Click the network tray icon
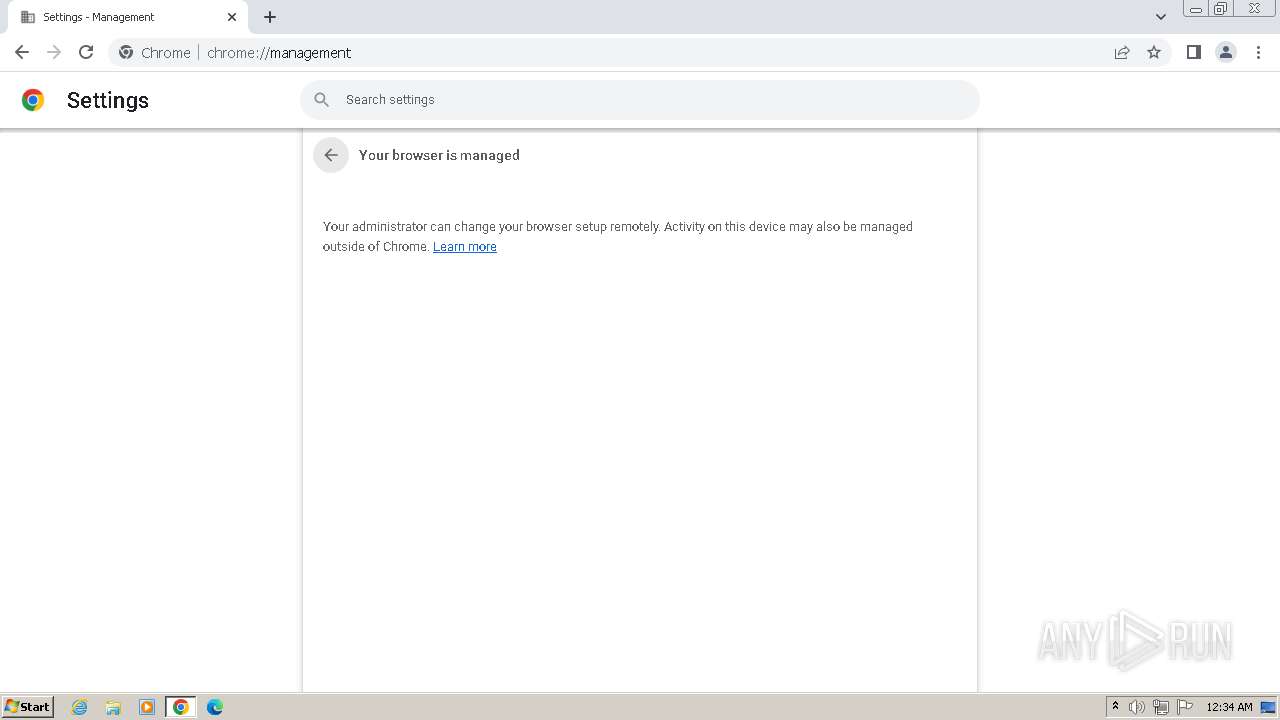1280x720 pixels. (1161, 707)
